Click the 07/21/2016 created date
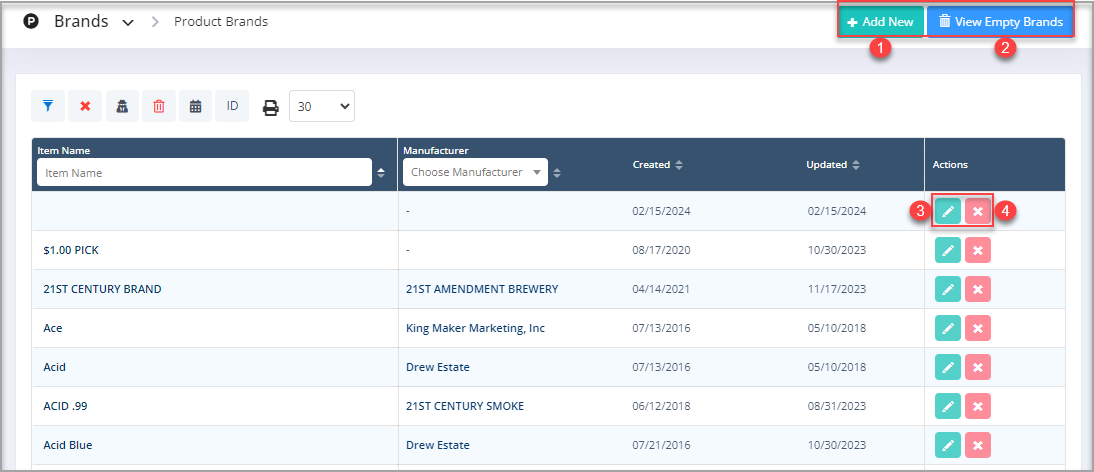The image size is (1094, 472). click(661, 446)
